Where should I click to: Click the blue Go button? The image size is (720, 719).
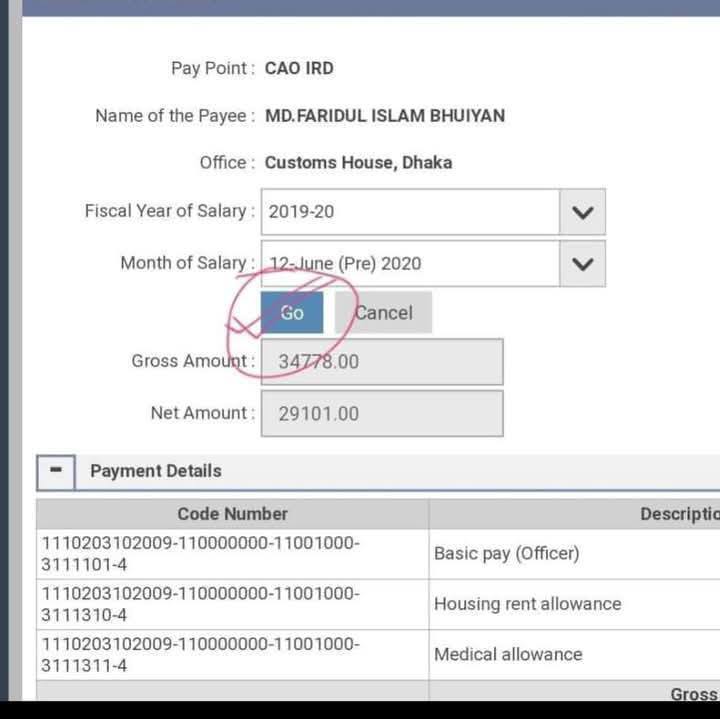[292, 313]
